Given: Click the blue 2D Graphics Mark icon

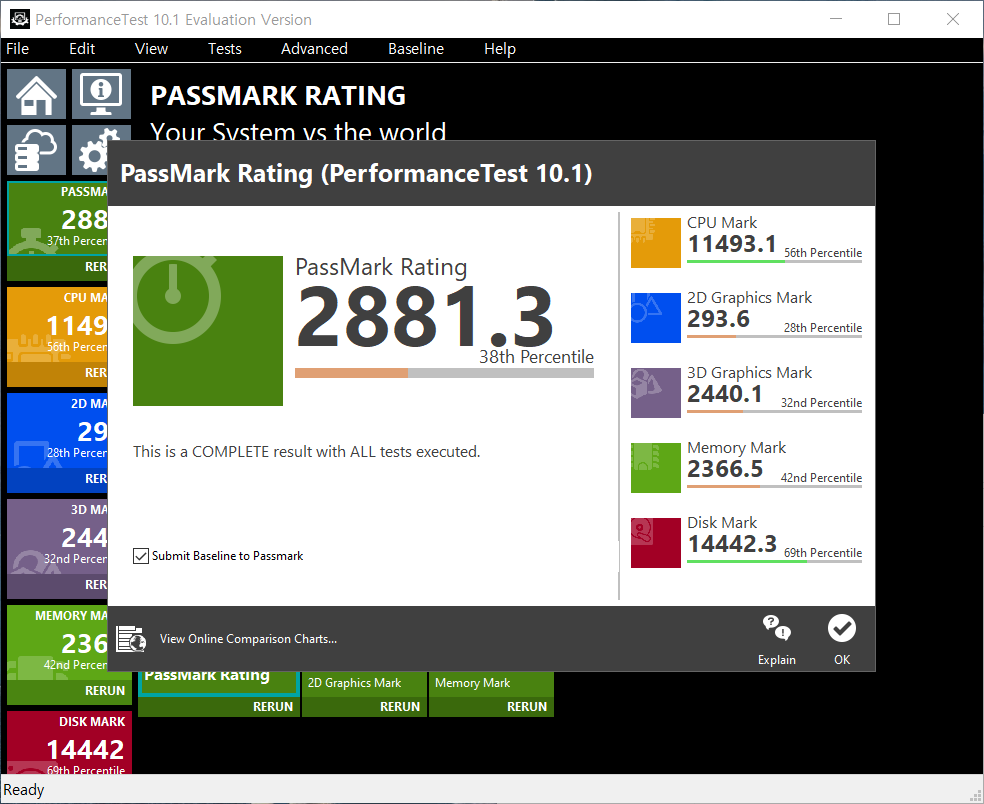Looking at the screenshot, I should (656, 318).
